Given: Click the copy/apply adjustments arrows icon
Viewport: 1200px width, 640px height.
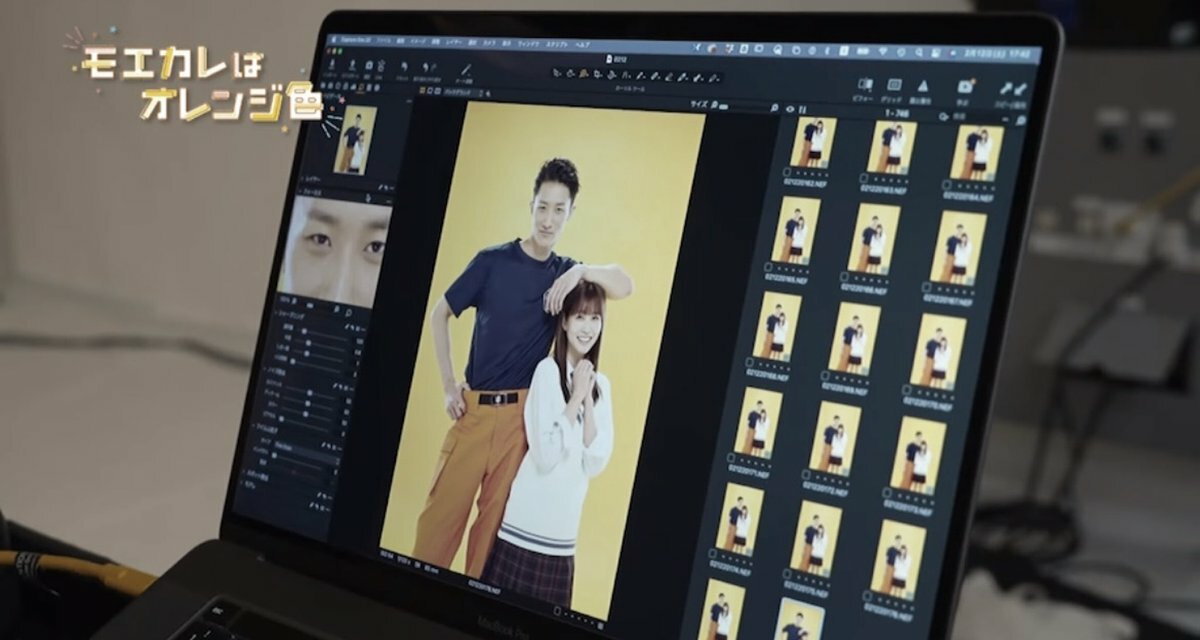Looking at the screenshot, I should pos(1013,89).
